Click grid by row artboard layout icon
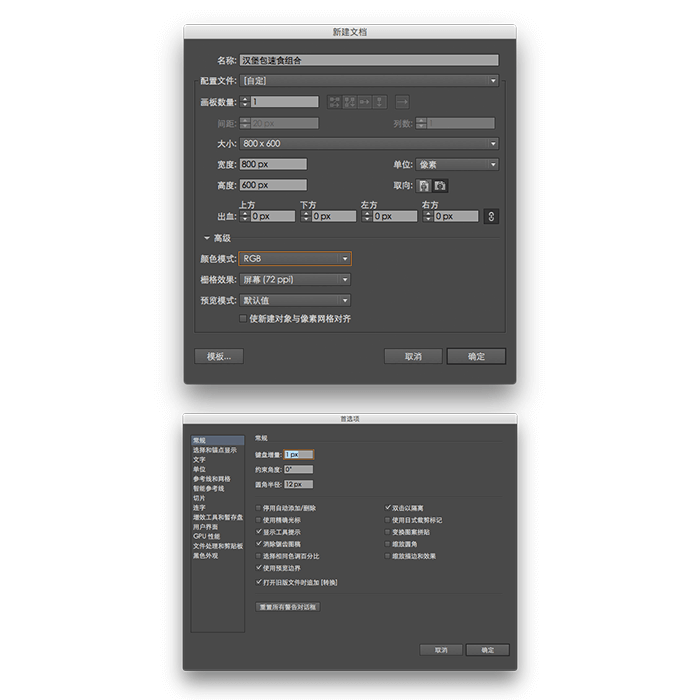700x700 pixels. pyautogui.click(x=335, y=102)
